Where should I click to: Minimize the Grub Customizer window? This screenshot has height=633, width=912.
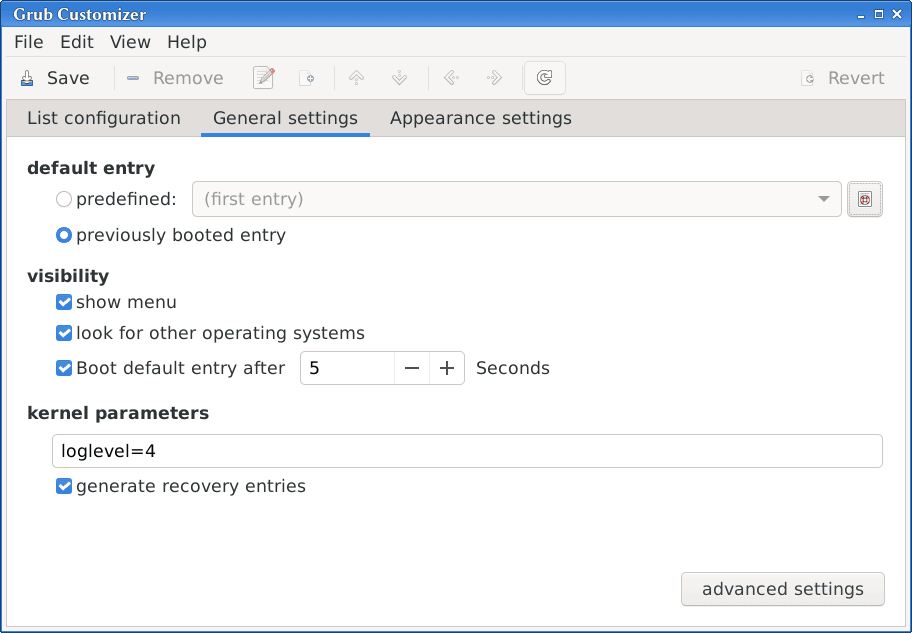861,15
